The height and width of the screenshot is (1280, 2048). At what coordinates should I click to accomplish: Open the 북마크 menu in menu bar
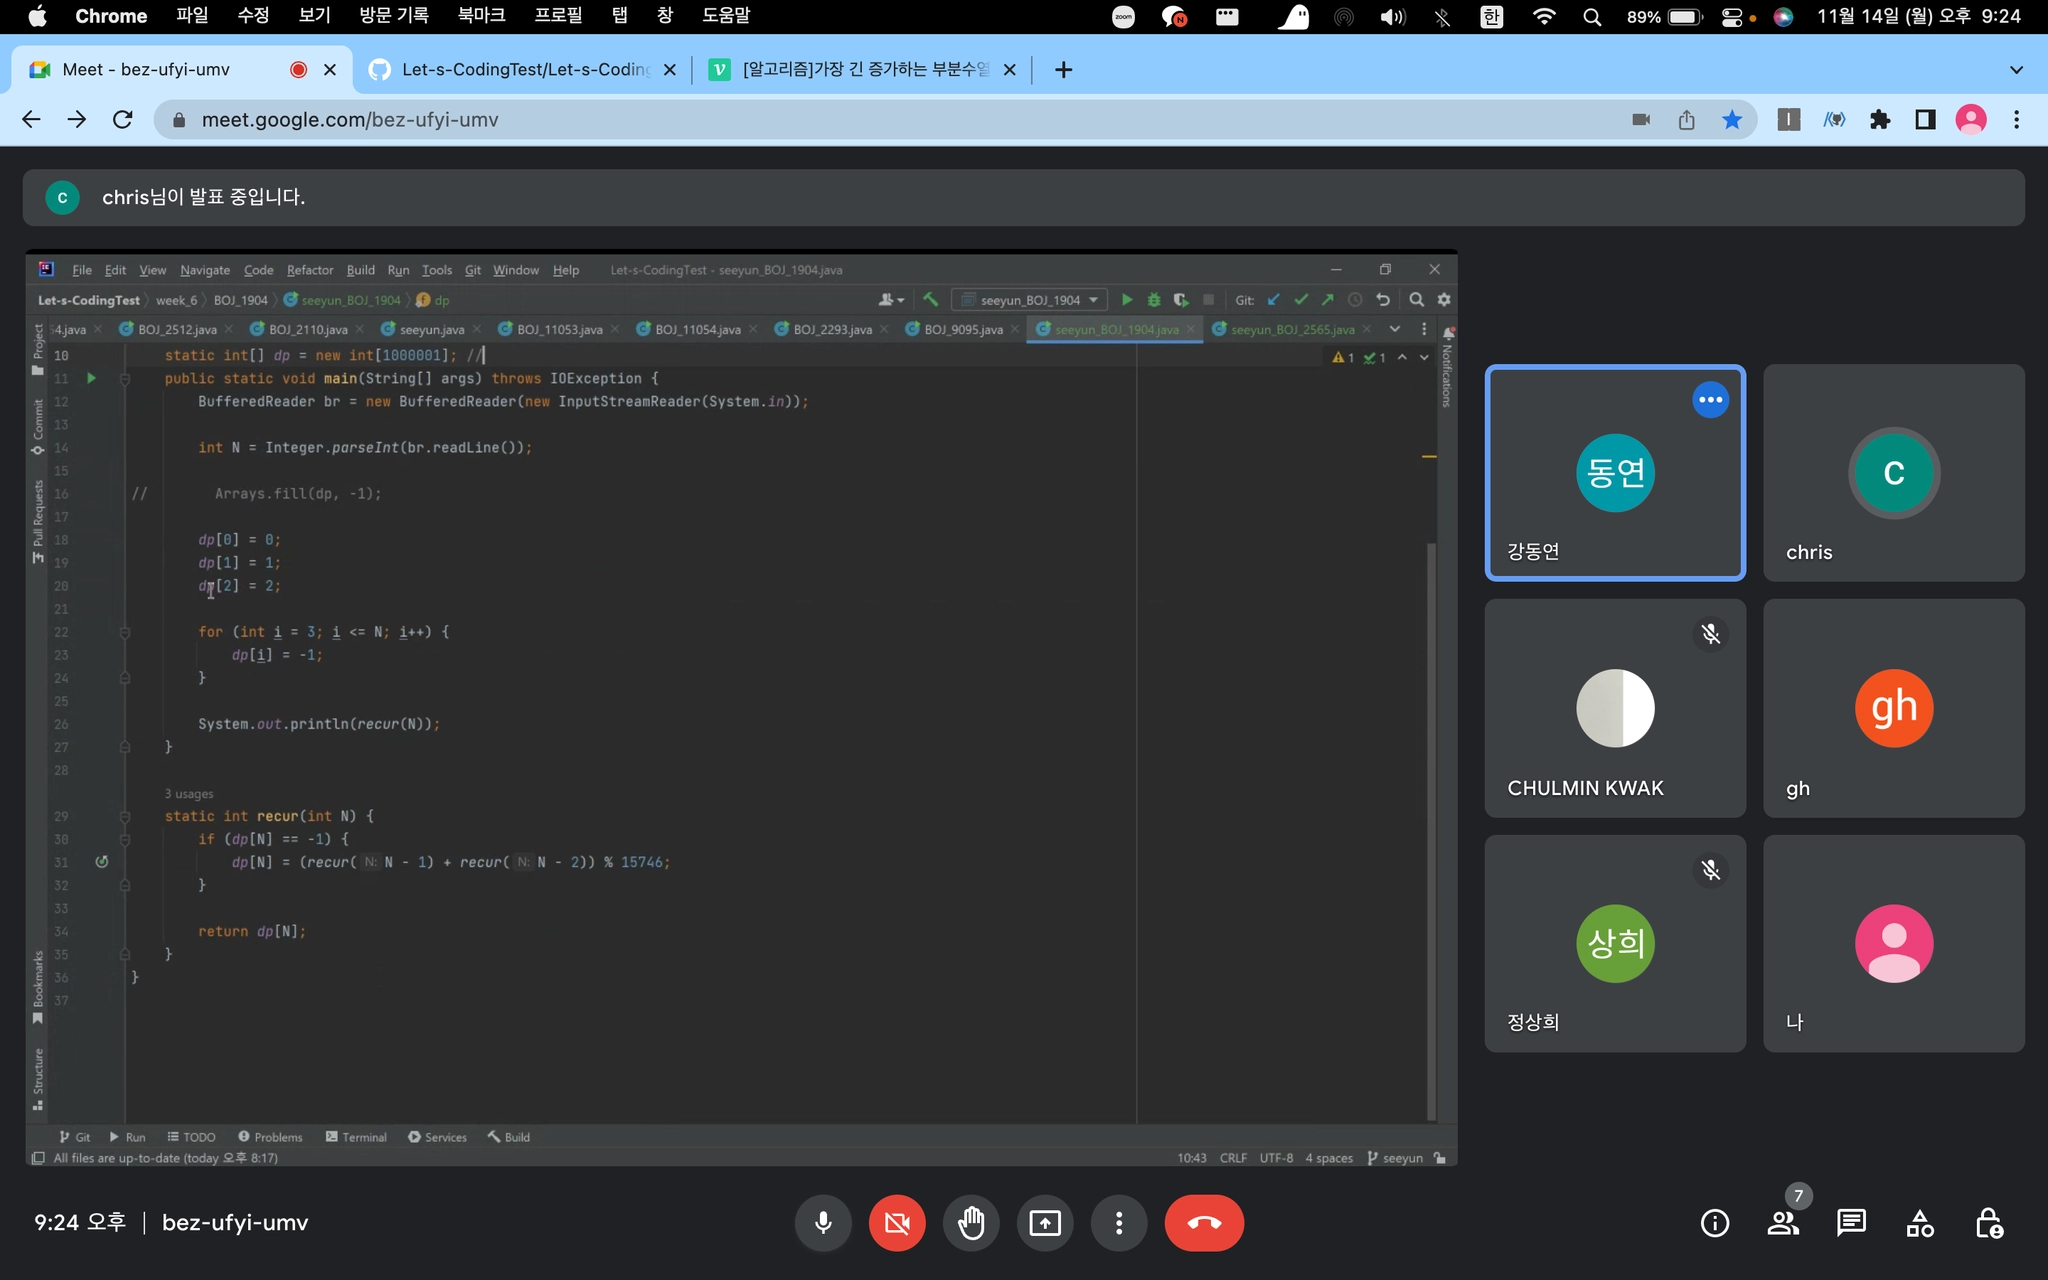(481, 15)
